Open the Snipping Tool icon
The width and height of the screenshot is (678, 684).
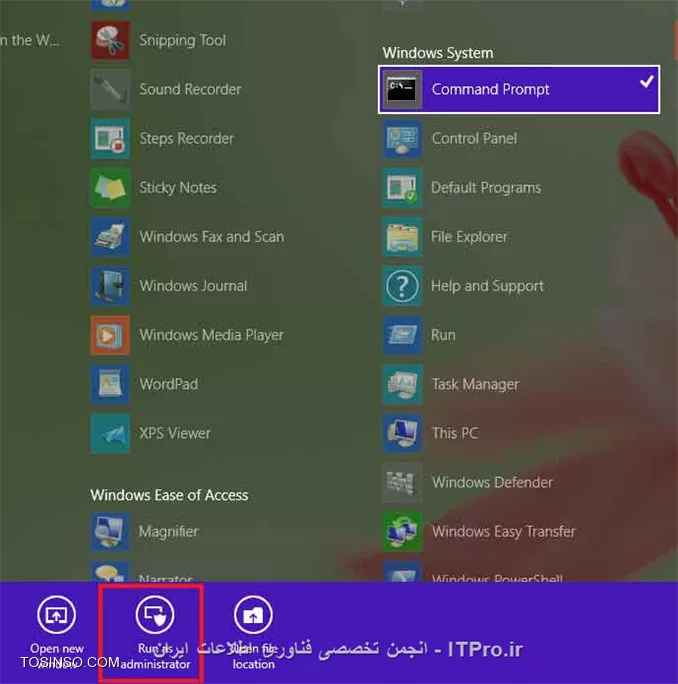coord(110,40)
